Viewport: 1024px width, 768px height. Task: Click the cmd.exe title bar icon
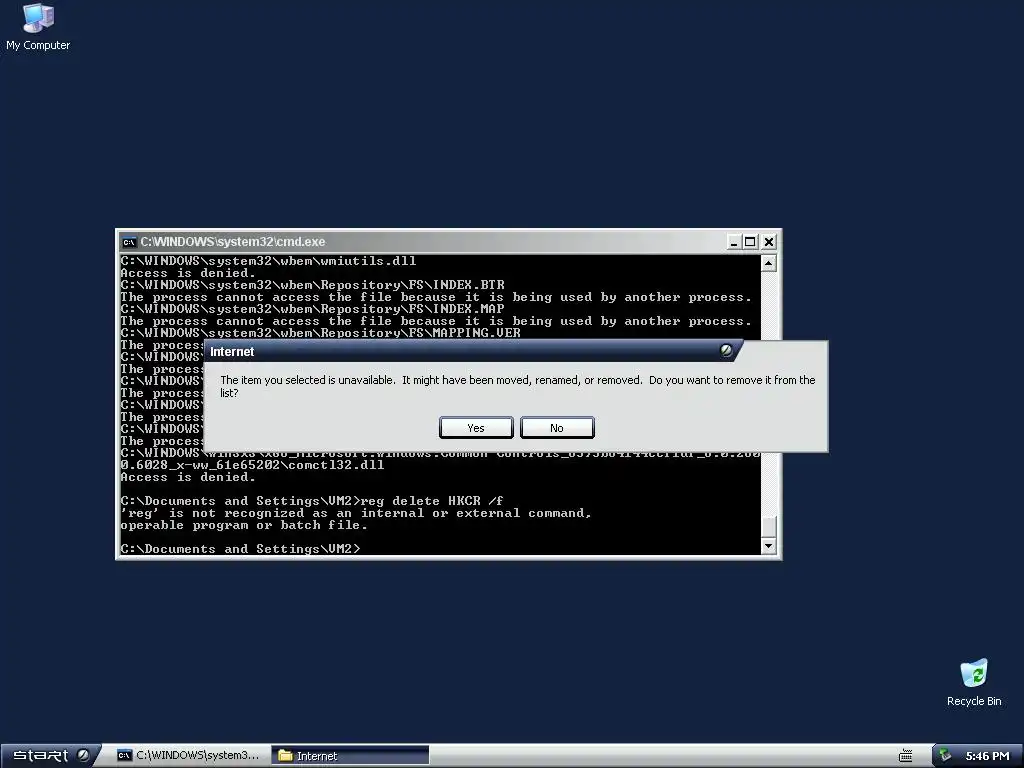click(129, 242)
